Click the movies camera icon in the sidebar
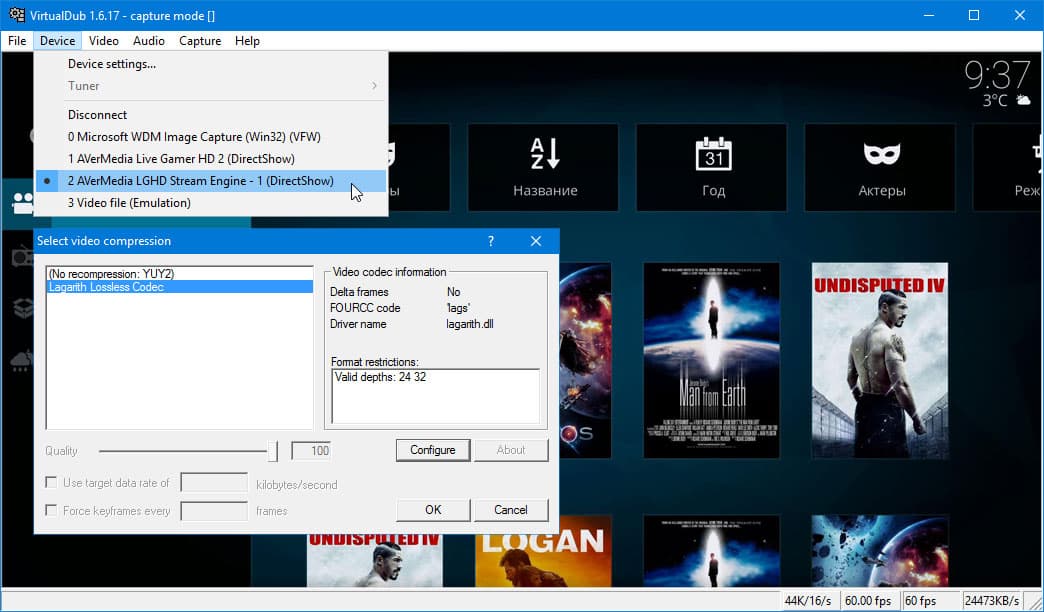 click(x=23, y=203)
